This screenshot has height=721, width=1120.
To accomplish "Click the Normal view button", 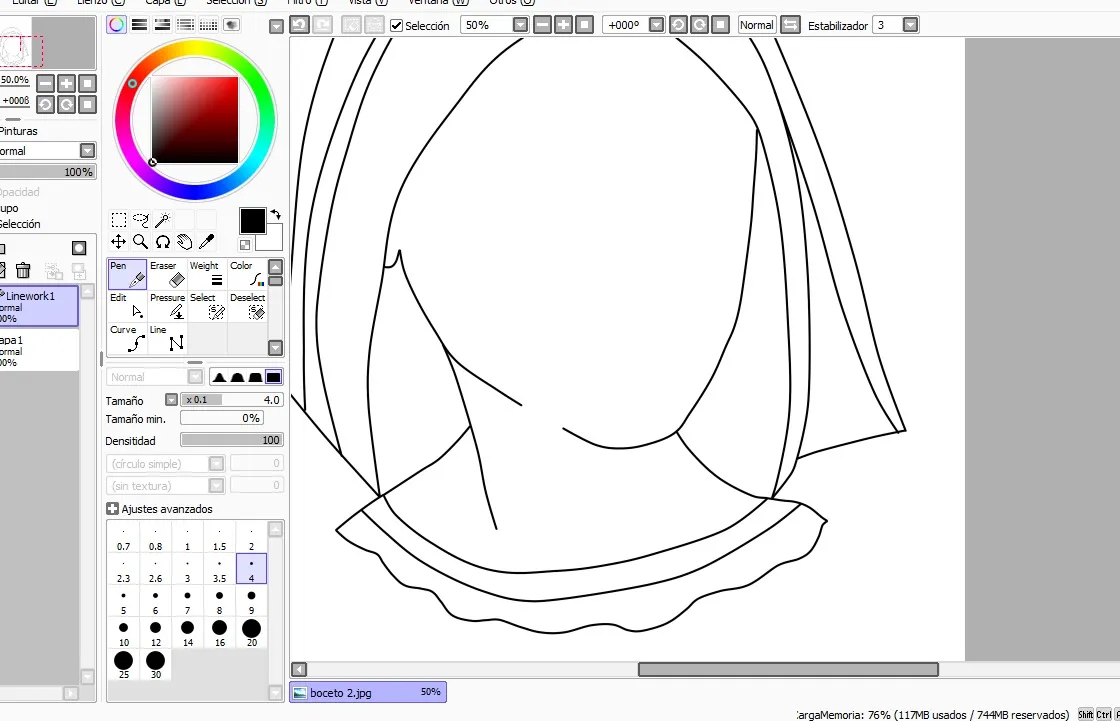I will pyautogui.click(x=756, y=25).
